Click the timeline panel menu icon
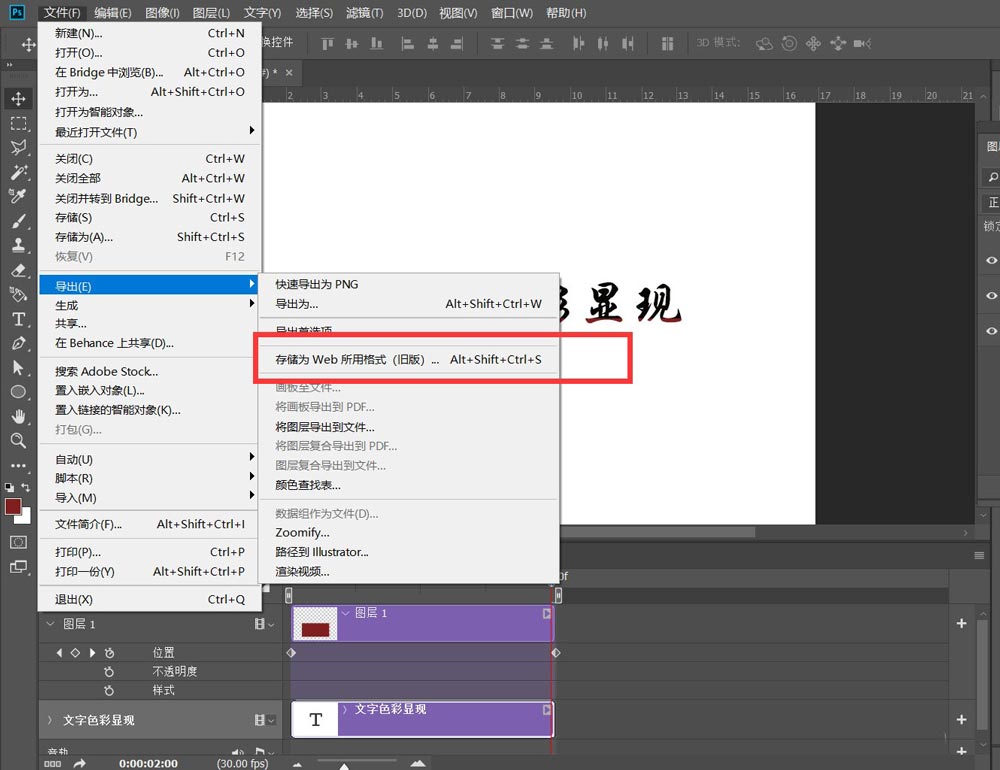 [x=979, y=556]
